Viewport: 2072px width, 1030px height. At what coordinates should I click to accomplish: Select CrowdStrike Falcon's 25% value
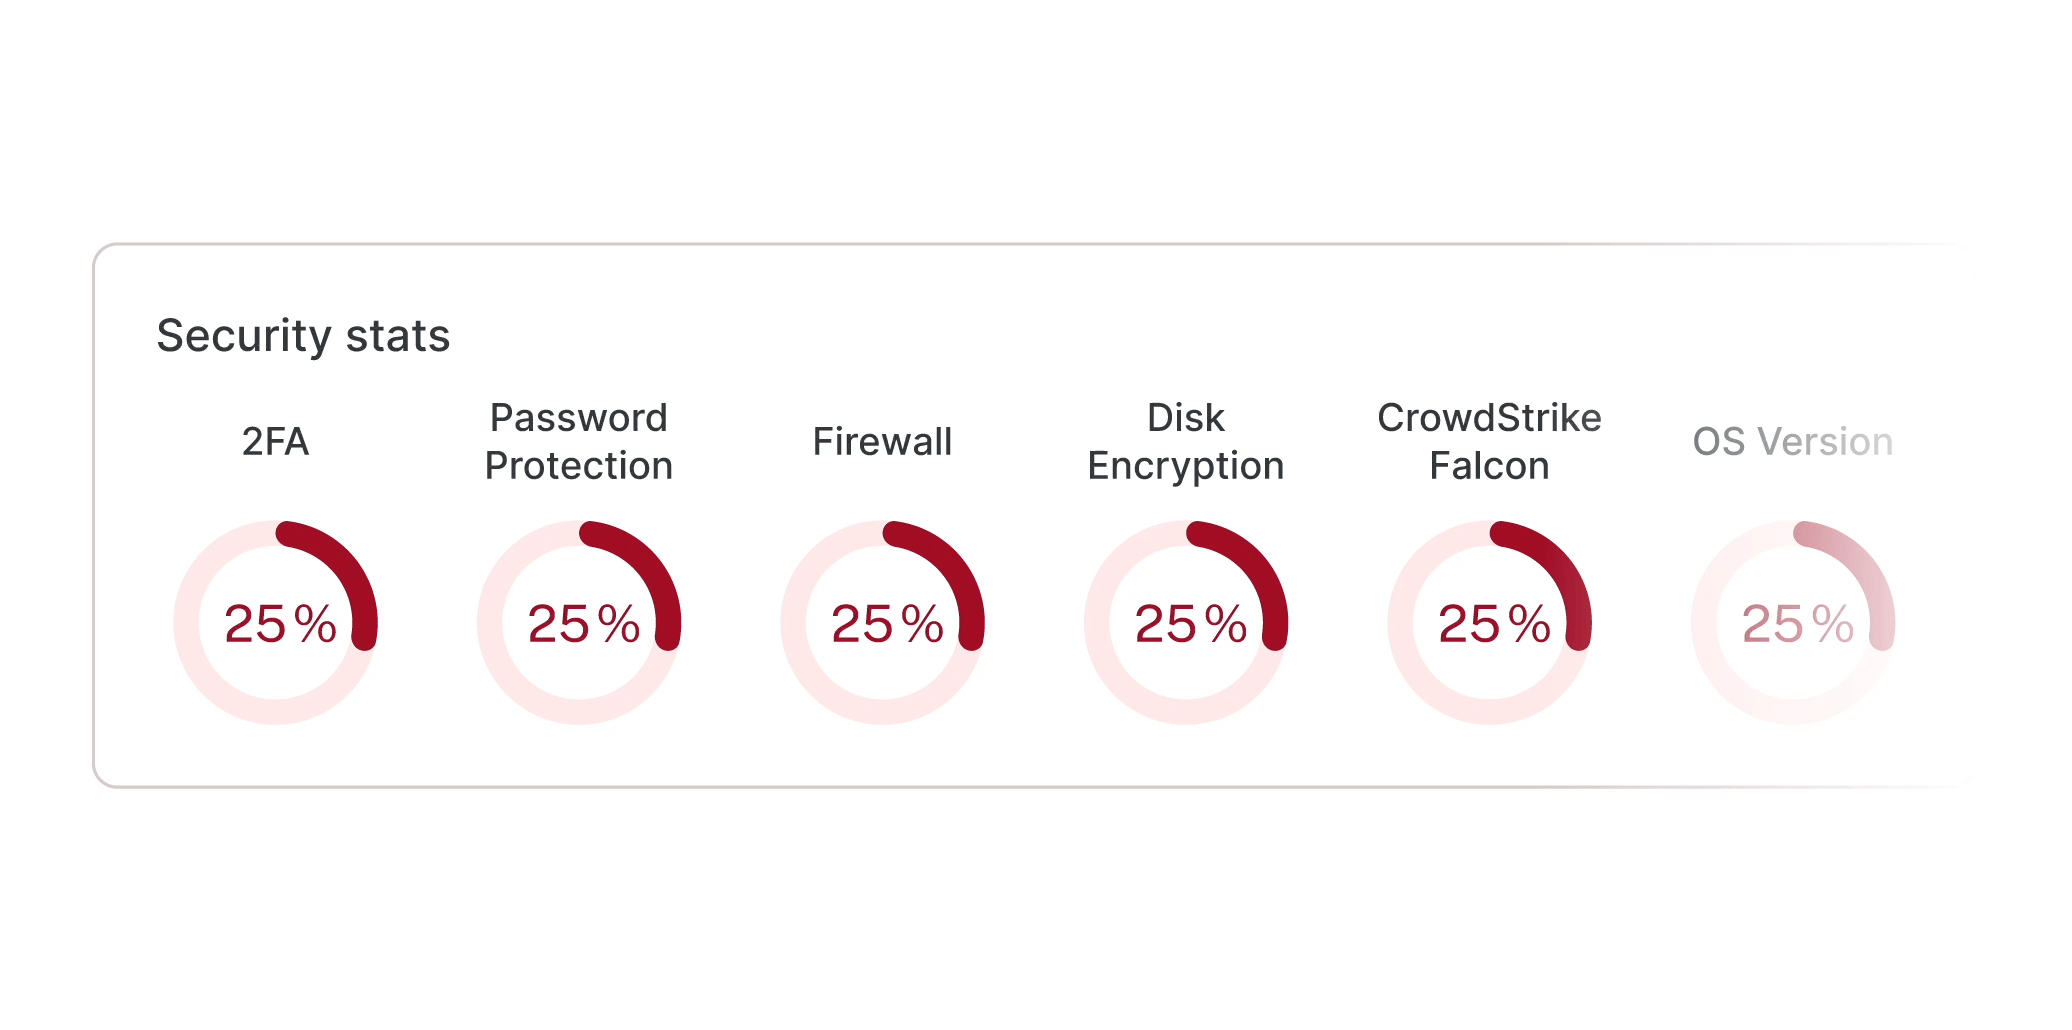tap(1494, 624)
